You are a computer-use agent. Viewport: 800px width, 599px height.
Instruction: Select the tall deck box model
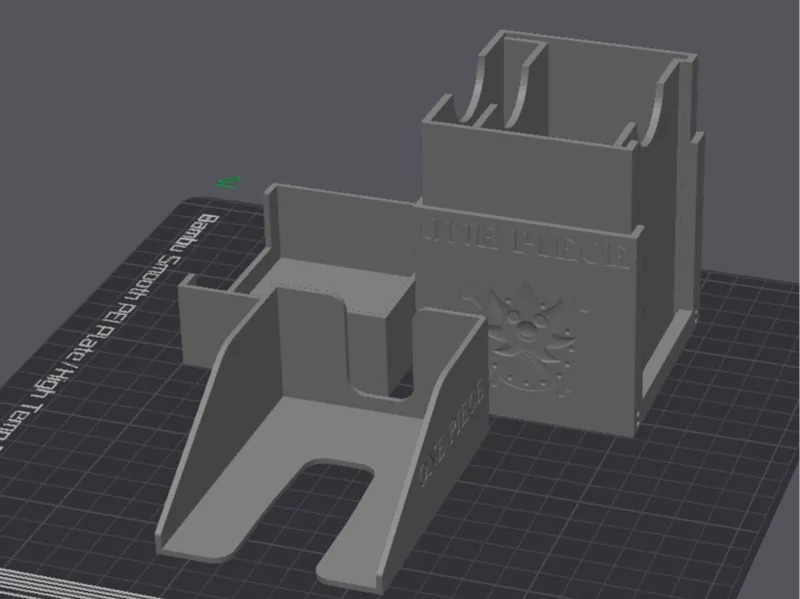[x=559, y=230]
